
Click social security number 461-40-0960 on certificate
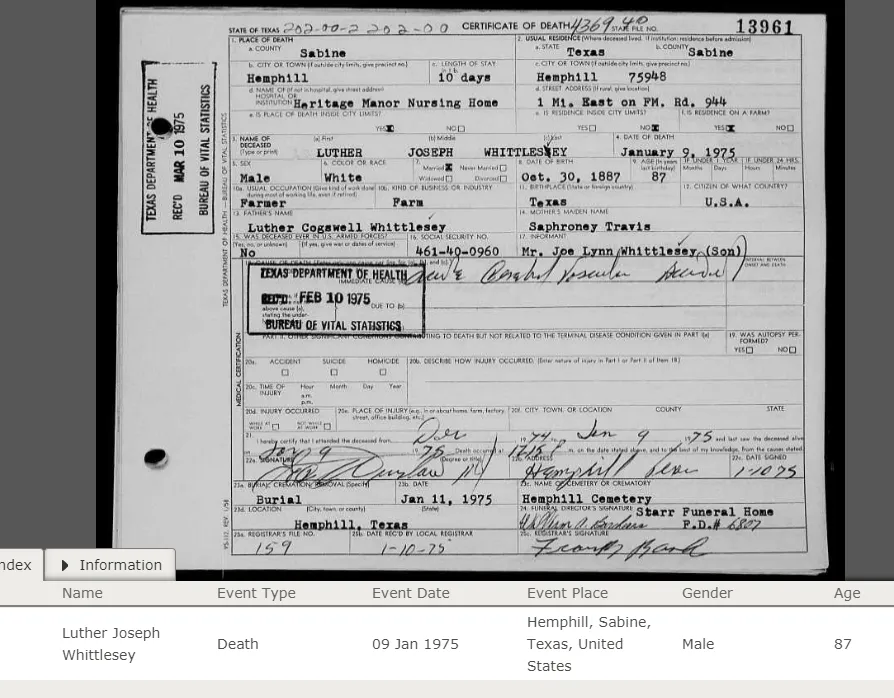click(x=457, y=251)
